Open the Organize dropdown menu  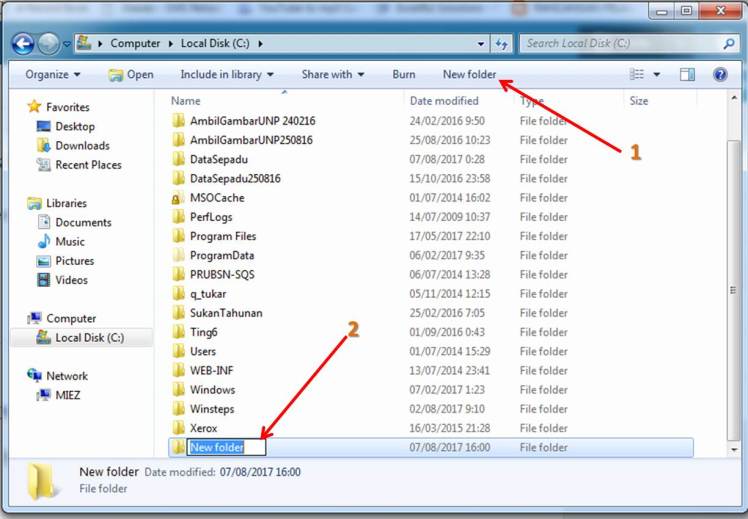pyautogui.click(x=53, y=75)
